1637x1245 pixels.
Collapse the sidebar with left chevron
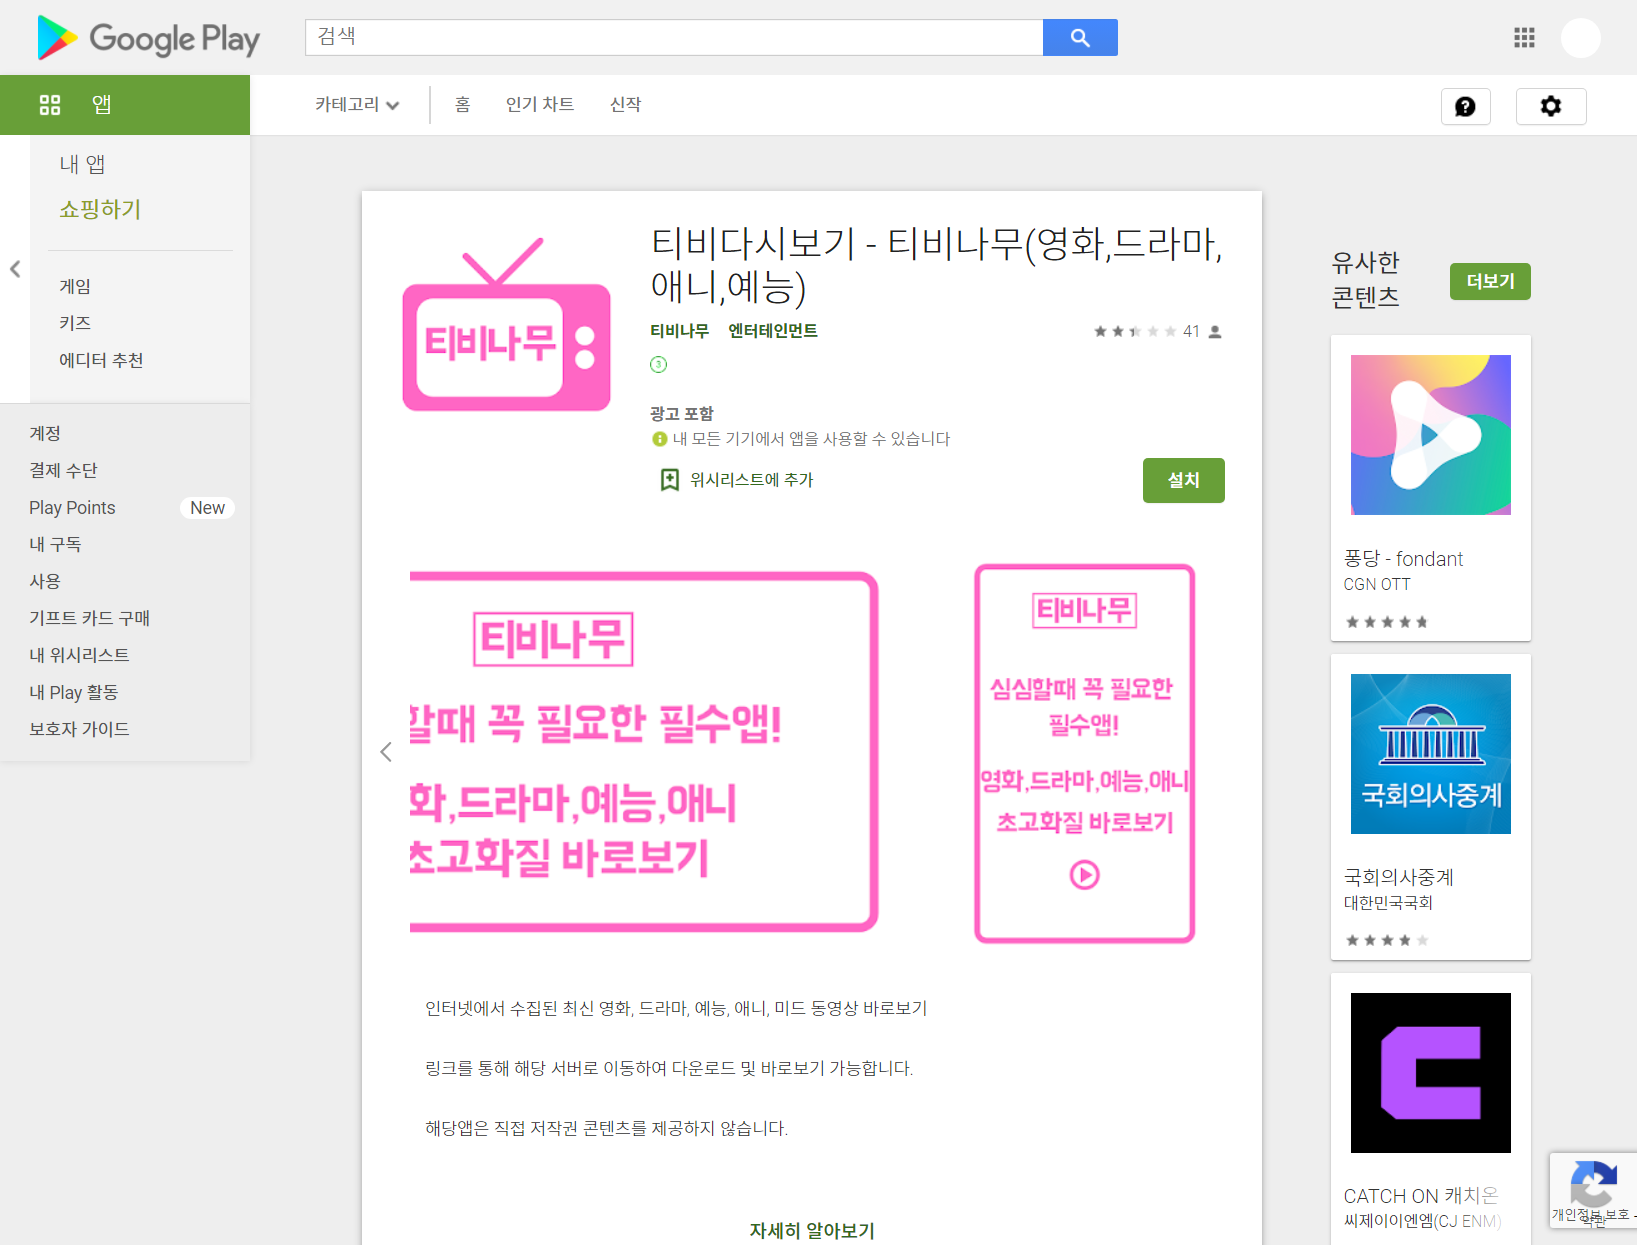(x=15, y=269)
